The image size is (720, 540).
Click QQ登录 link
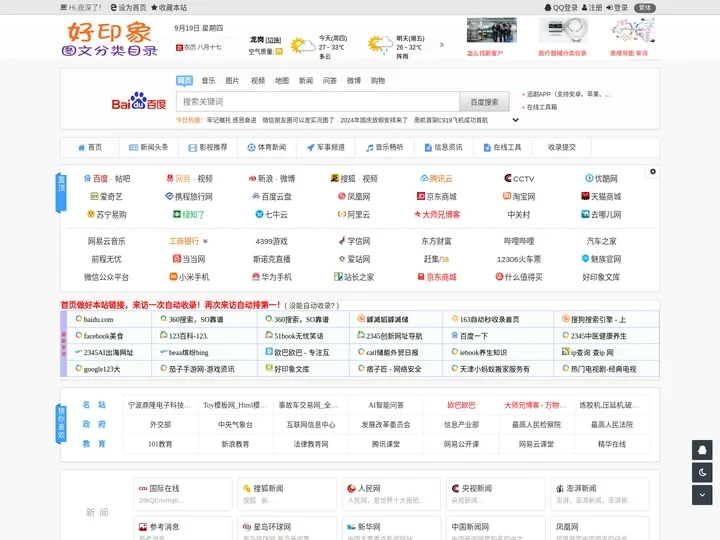point(561,7)
